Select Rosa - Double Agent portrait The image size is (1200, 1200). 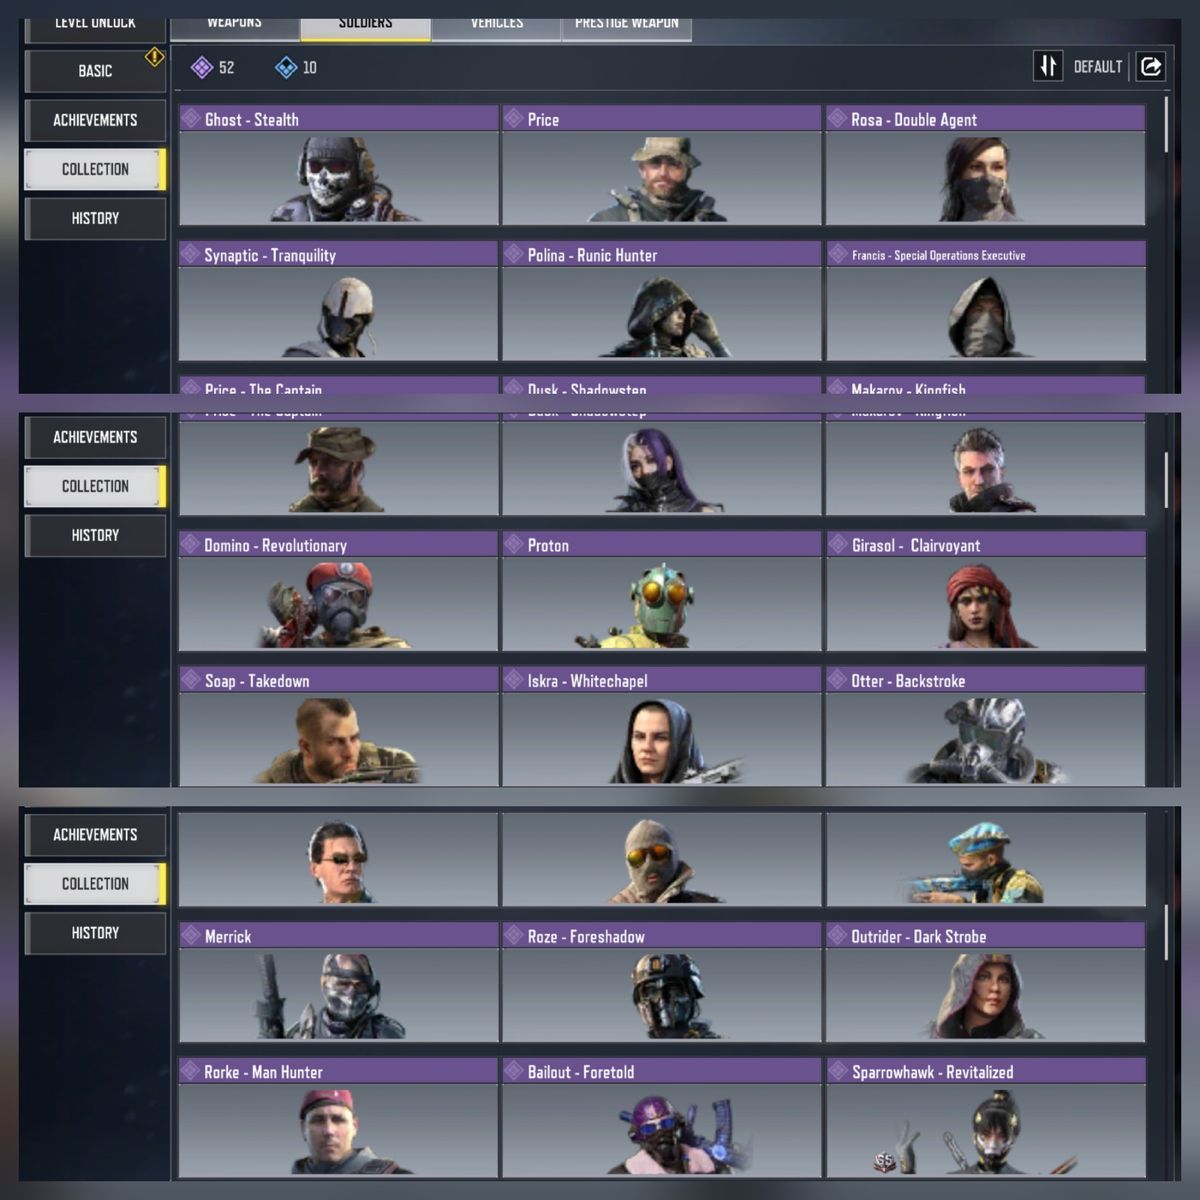click(986, 178)
